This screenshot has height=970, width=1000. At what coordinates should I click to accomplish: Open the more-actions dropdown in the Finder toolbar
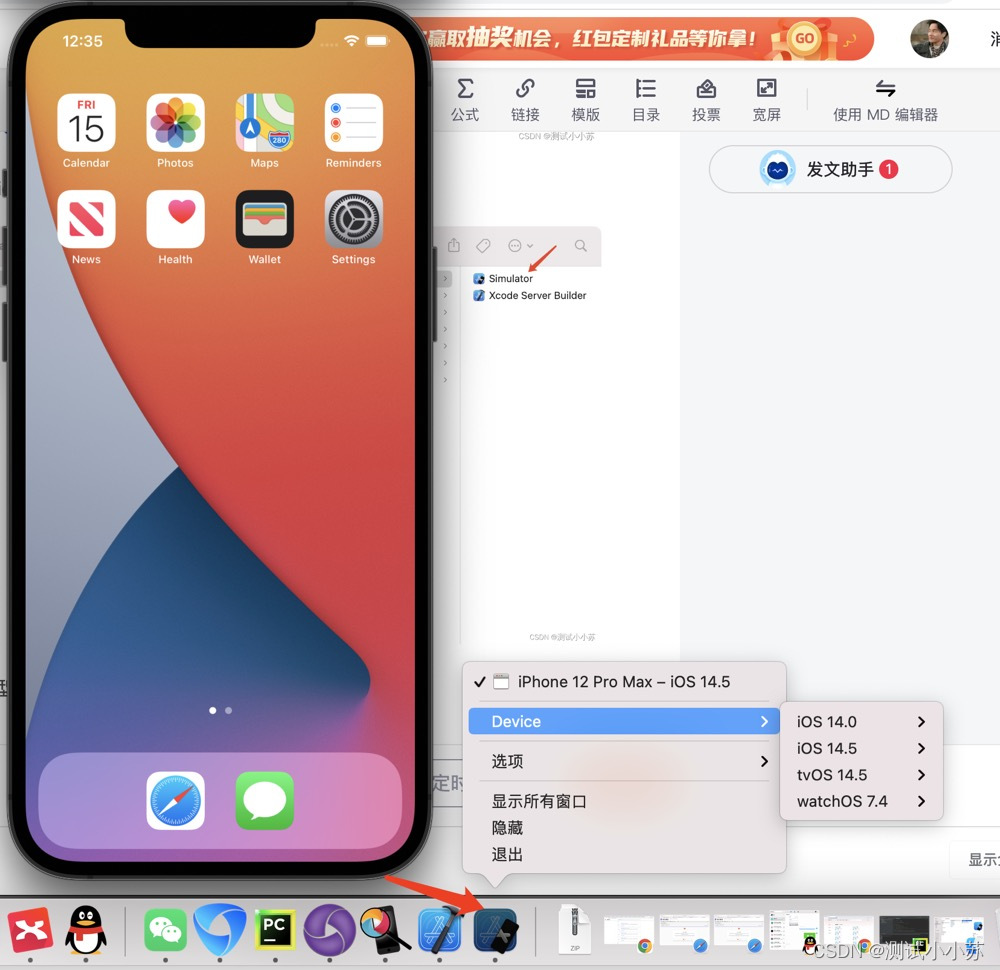coord(520,246)
